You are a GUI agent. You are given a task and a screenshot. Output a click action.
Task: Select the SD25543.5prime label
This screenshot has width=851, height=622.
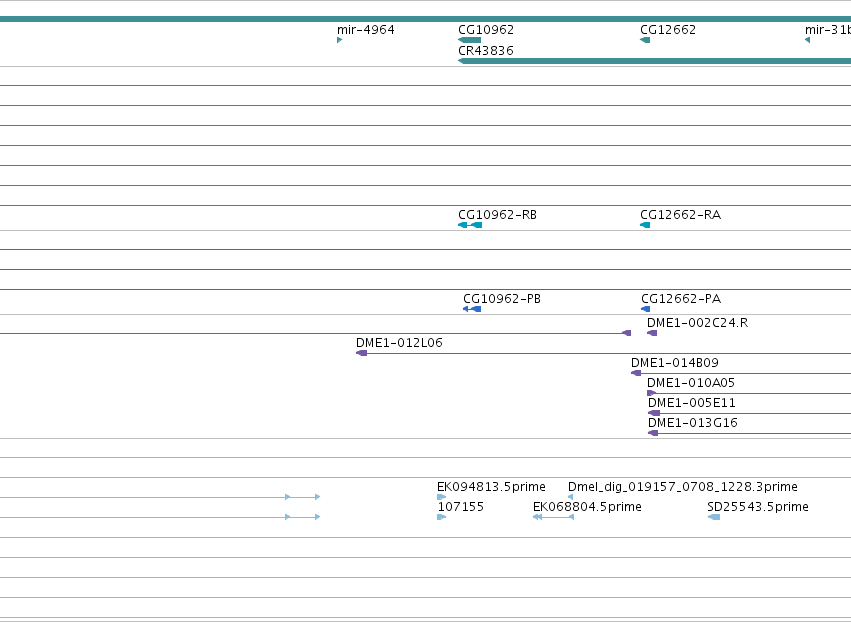(758, 507)
